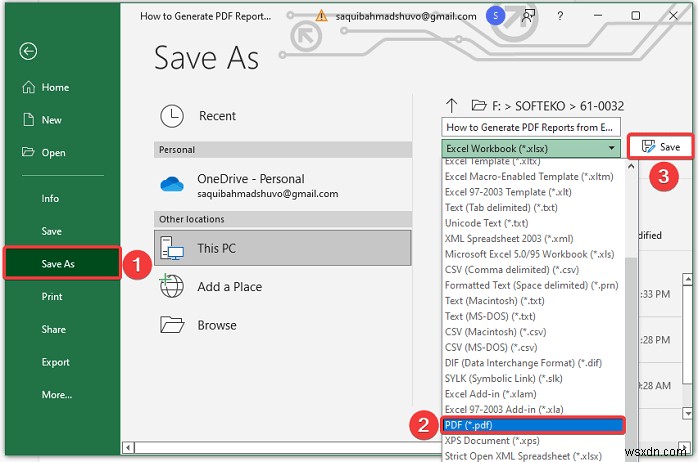Maximize the Excel window
The image size is (698, 462).
pos(636,16)
